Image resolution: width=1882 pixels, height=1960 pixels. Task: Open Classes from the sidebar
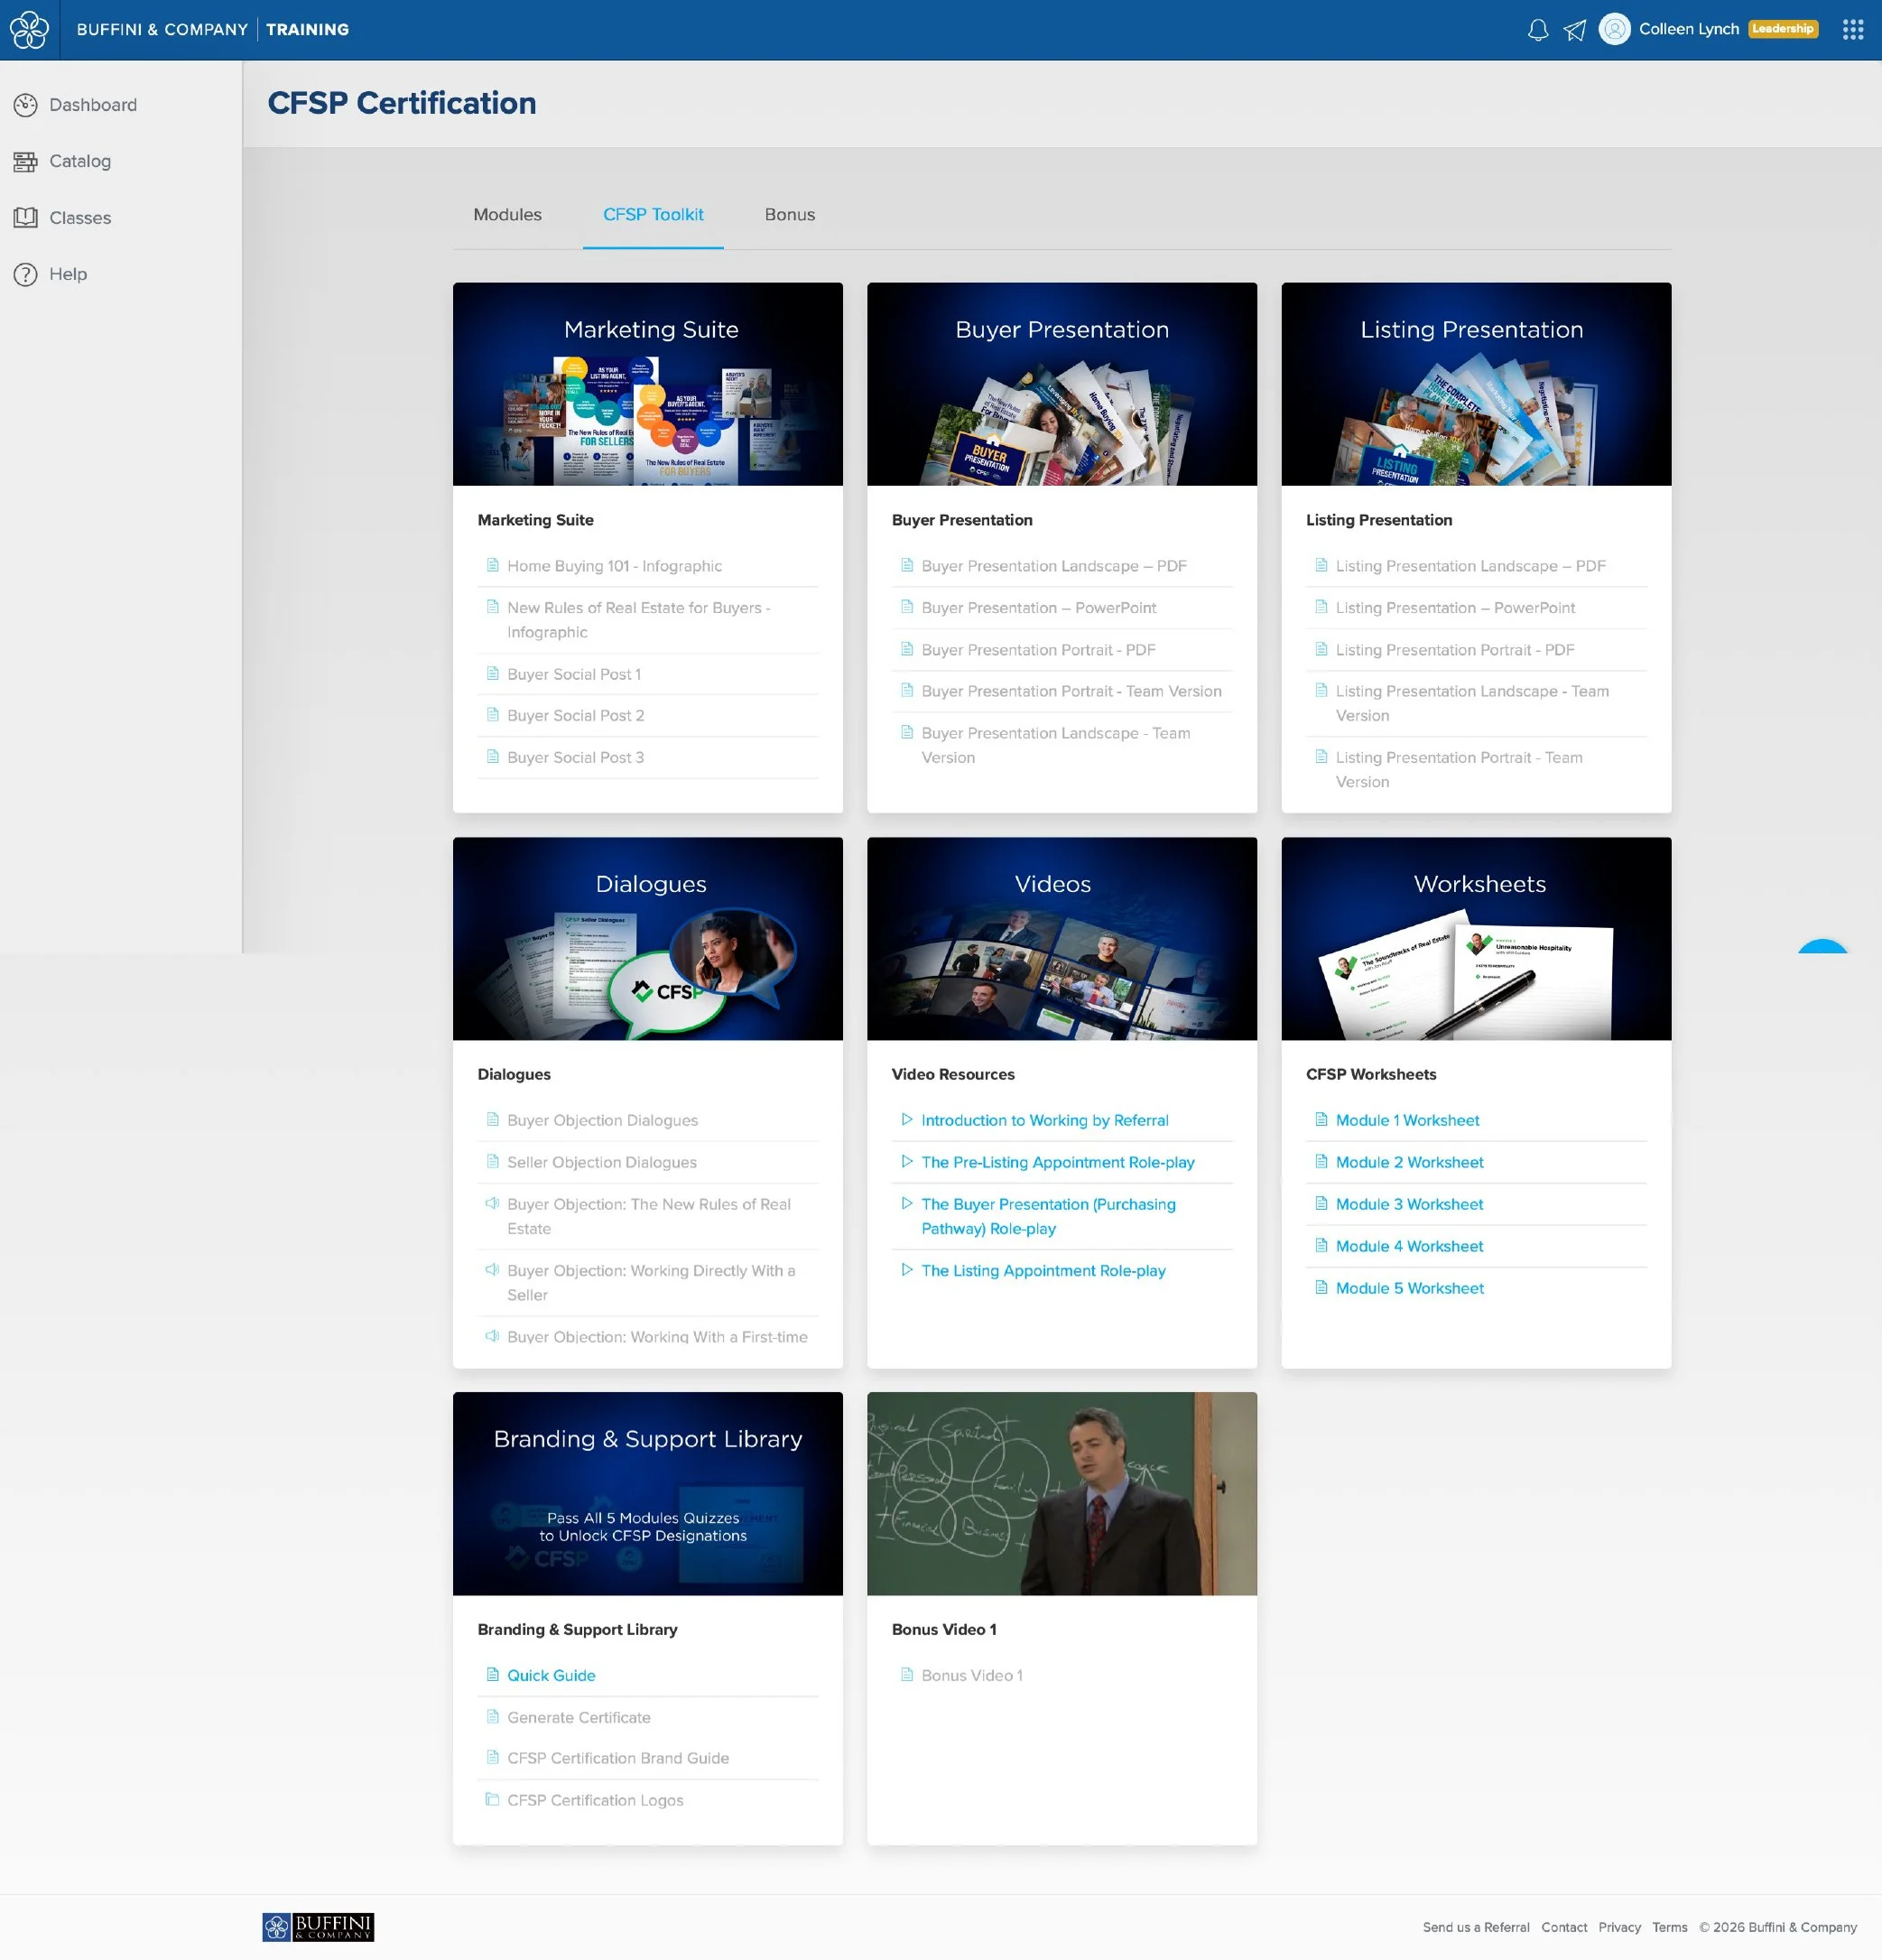80,218
